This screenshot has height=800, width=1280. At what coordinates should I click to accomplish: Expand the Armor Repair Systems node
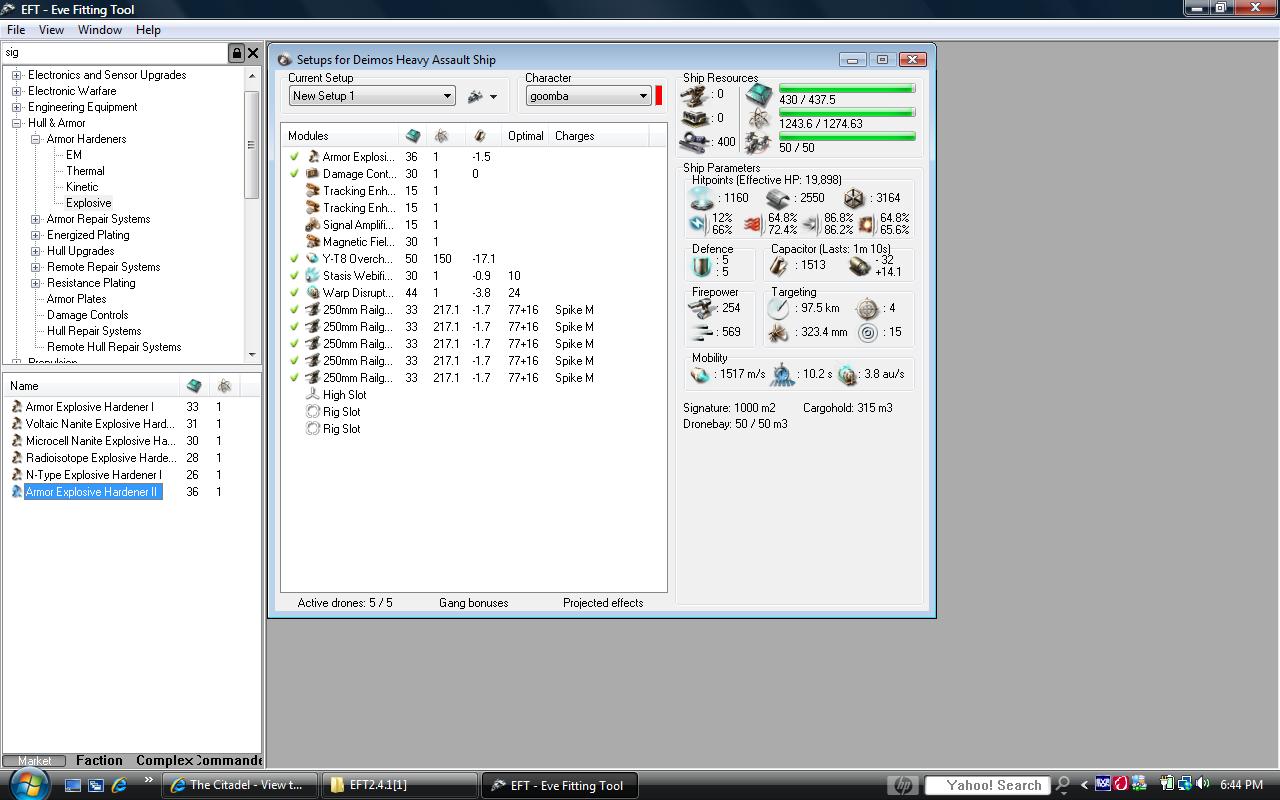(x=35, y=219)
